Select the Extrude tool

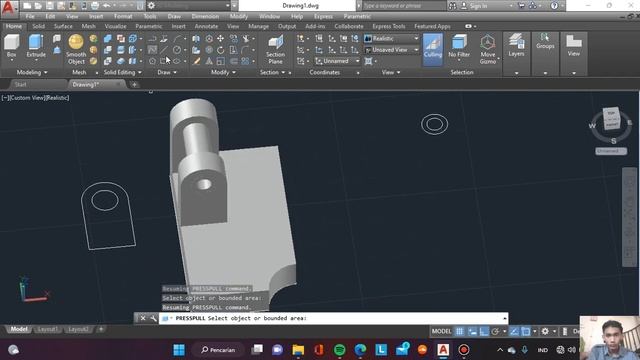coord(36,46)
